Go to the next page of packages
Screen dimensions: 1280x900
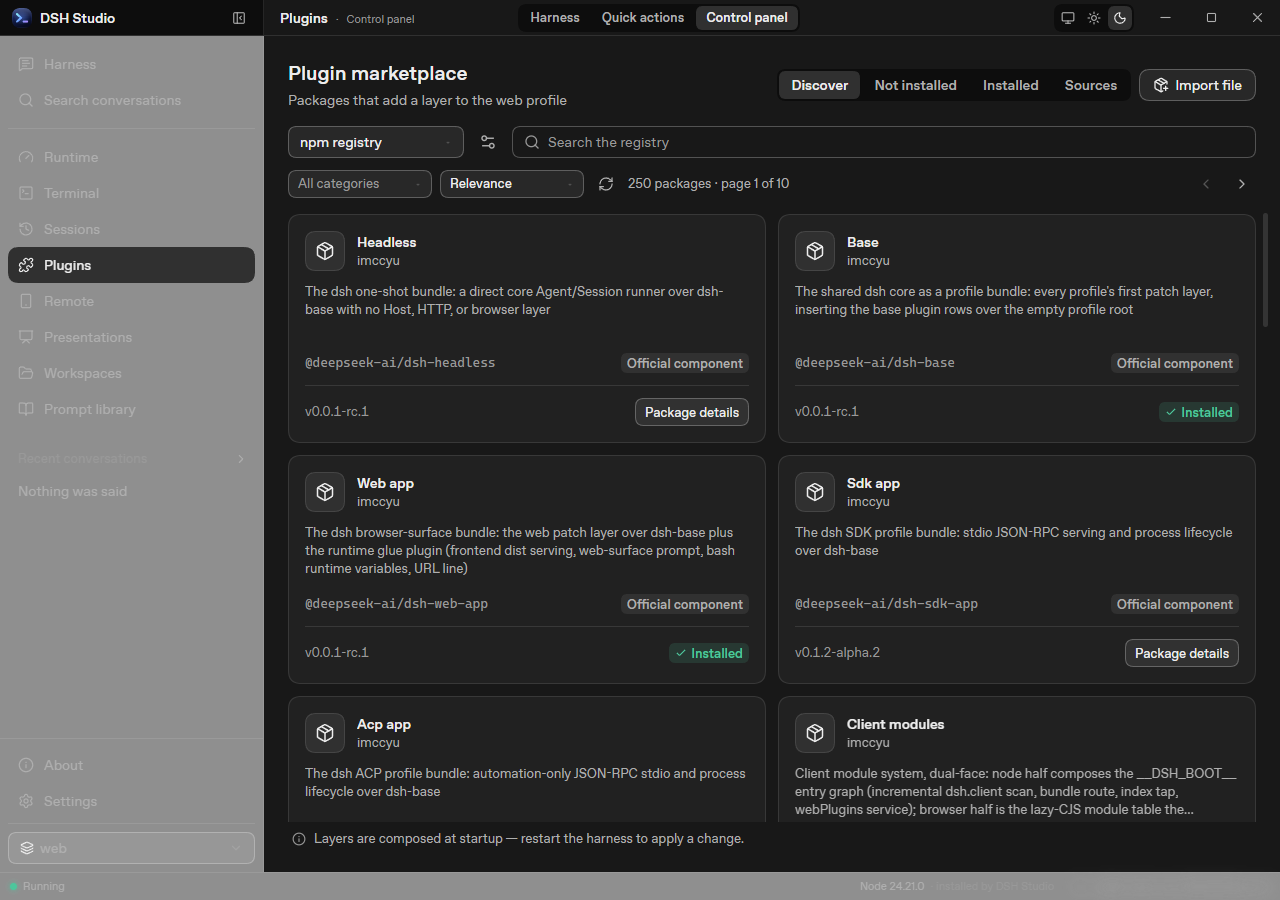(1242, 184)
